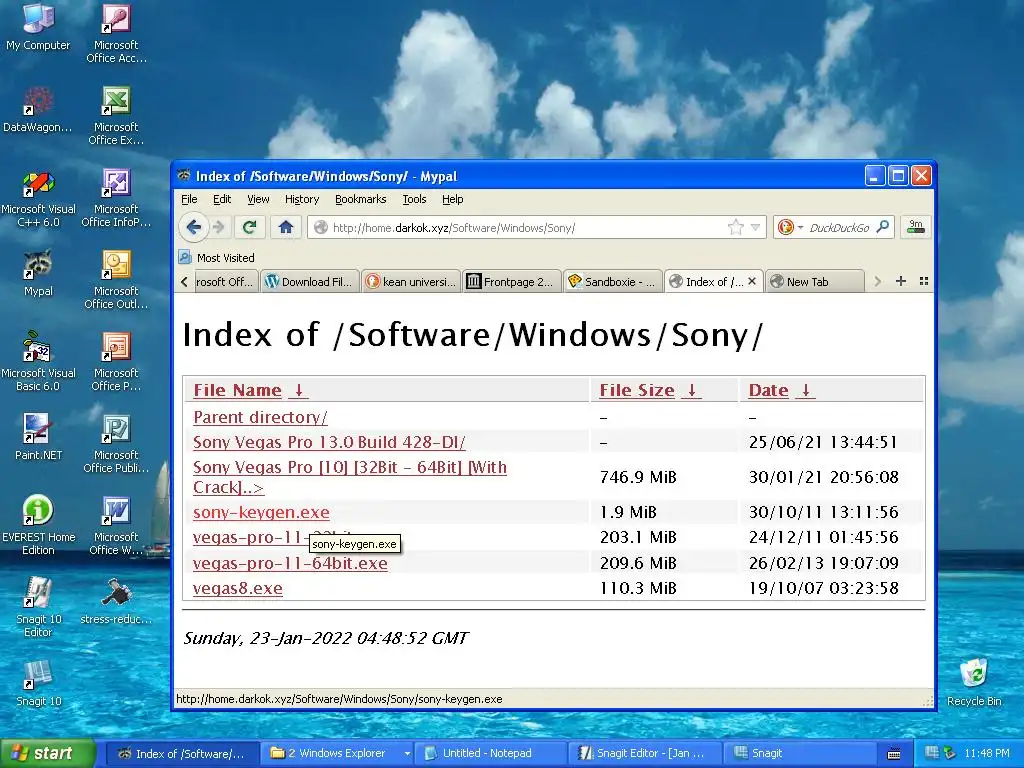Click the 746.9 MiB file size cell

click(x=638, y=477)
